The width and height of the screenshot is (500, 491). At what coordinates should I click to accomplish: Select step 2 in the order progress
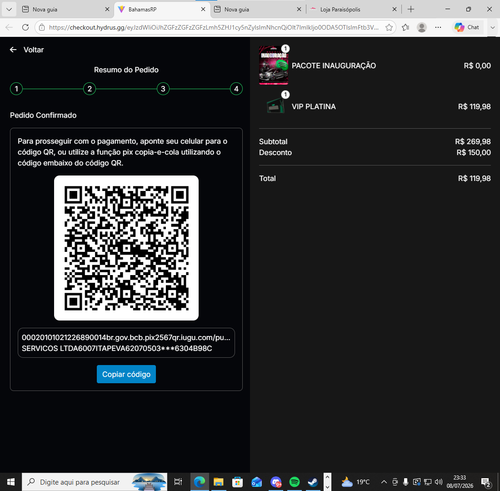89,89
